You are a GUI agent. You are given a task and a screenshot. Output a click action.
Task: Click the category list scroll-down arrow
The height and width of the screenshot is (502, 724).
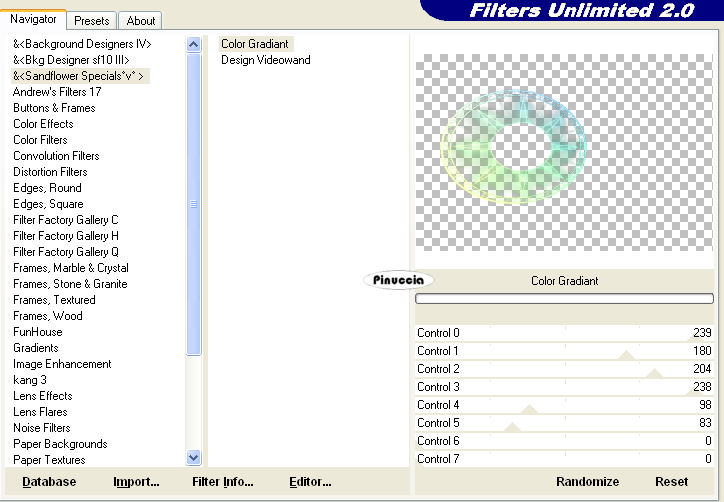(x=193, y=458)
